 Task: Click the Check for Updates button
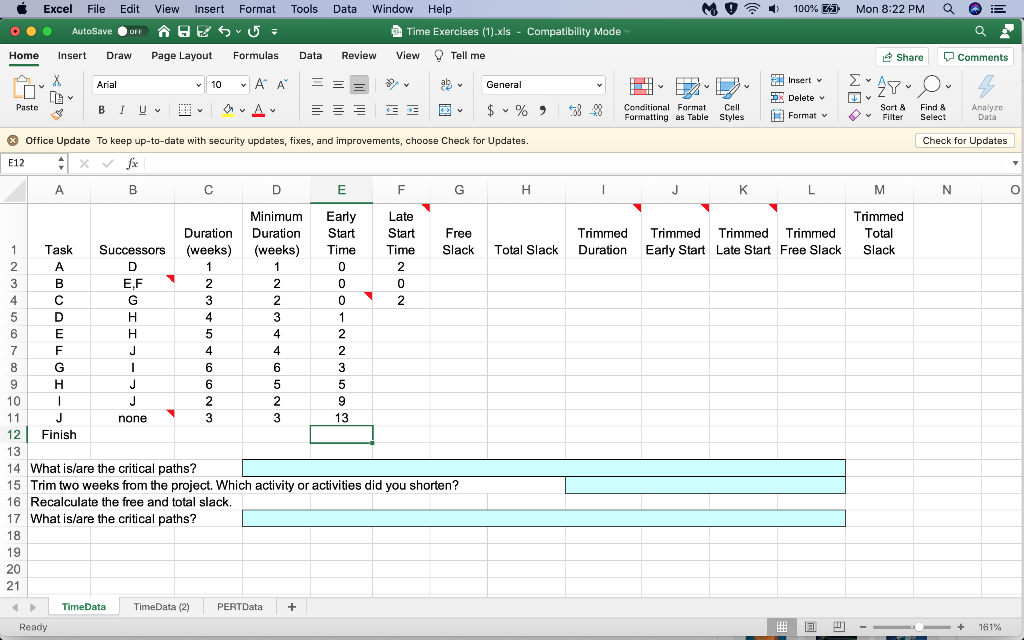click(964, 140)
